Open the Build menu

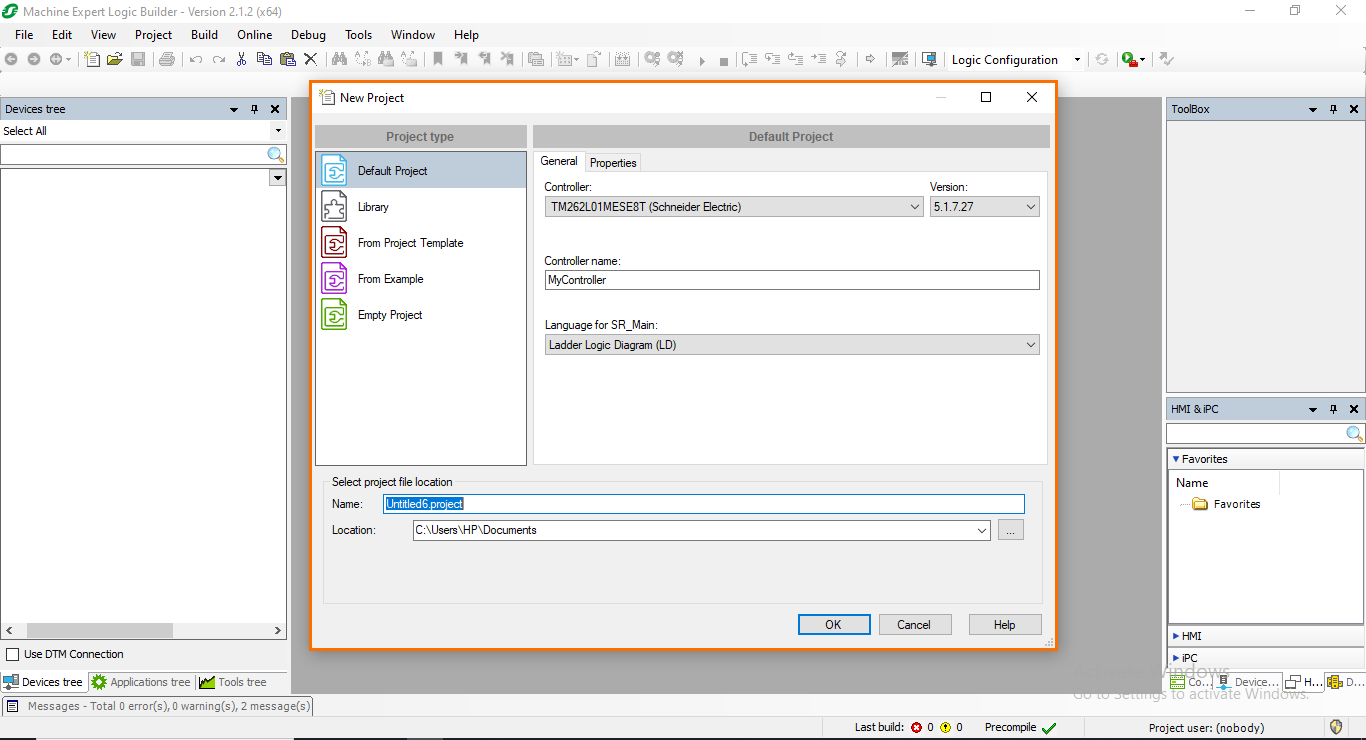click(204, 34)
